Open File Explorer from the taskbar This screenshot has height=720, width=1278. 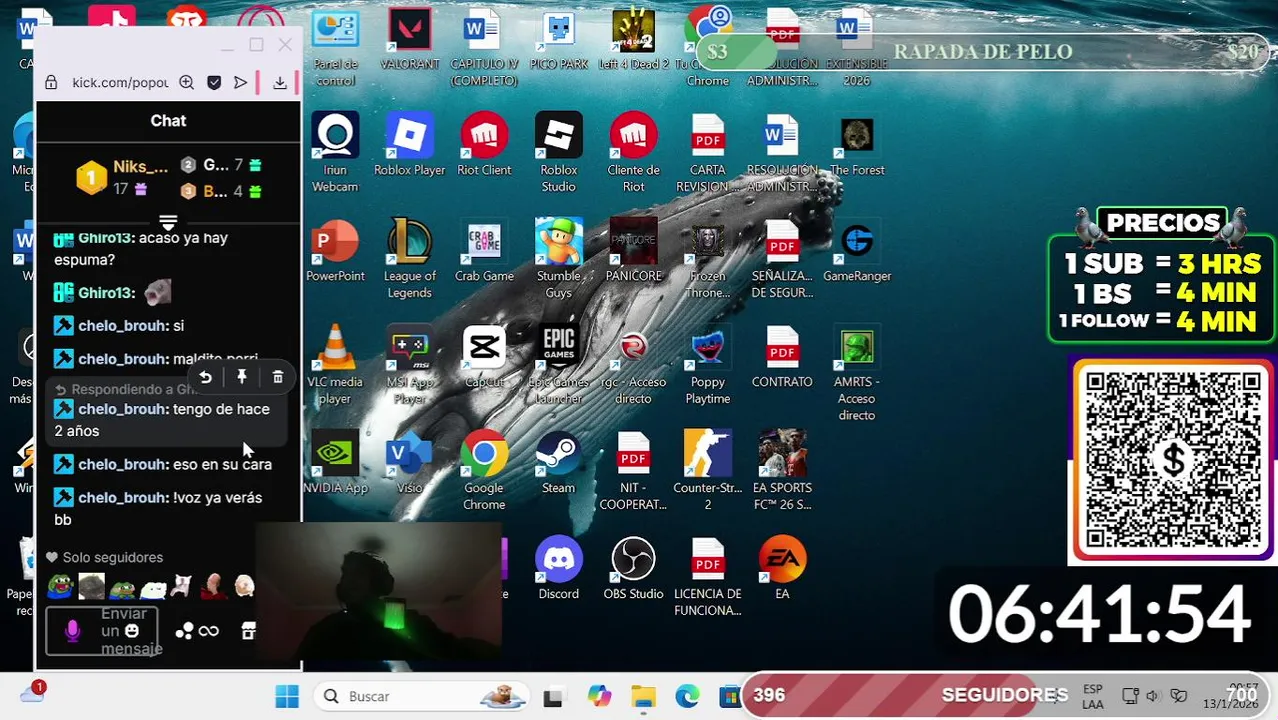(x=643, y=696)
